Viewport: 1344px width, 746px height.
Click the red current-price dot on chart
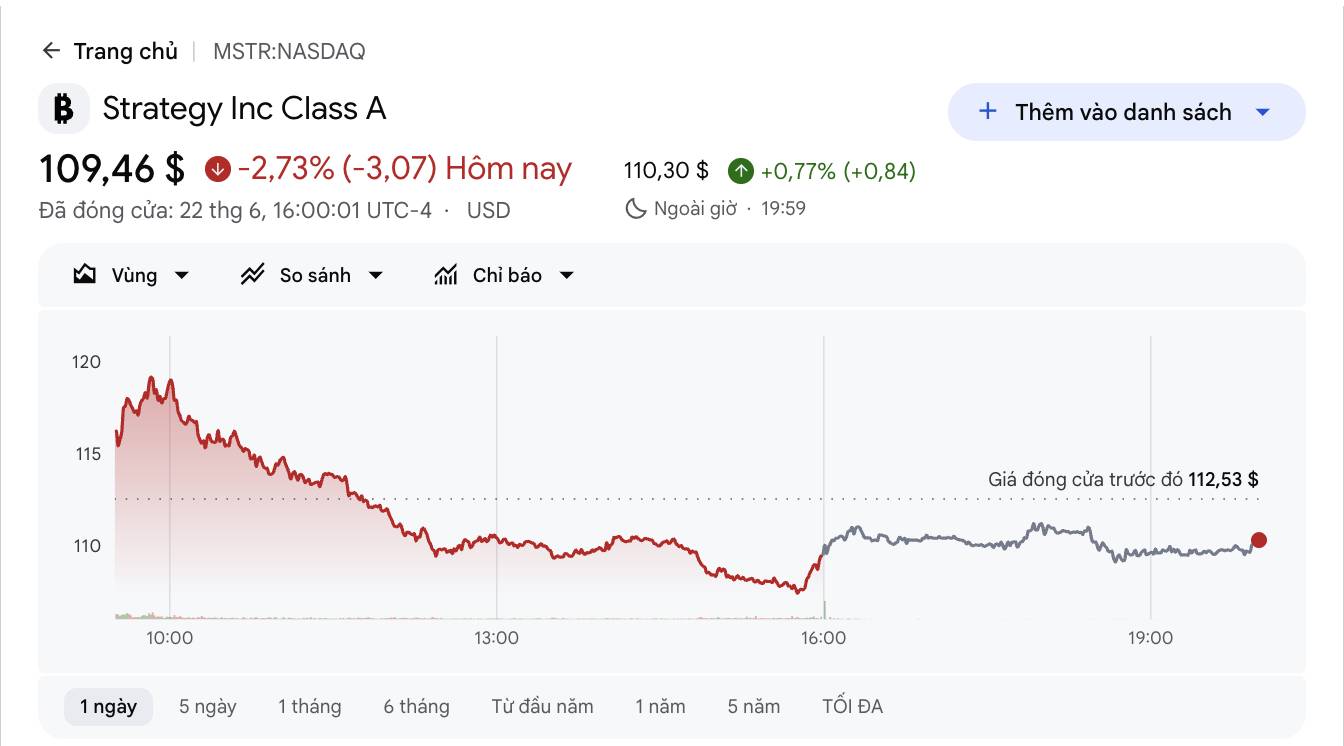1259,540
